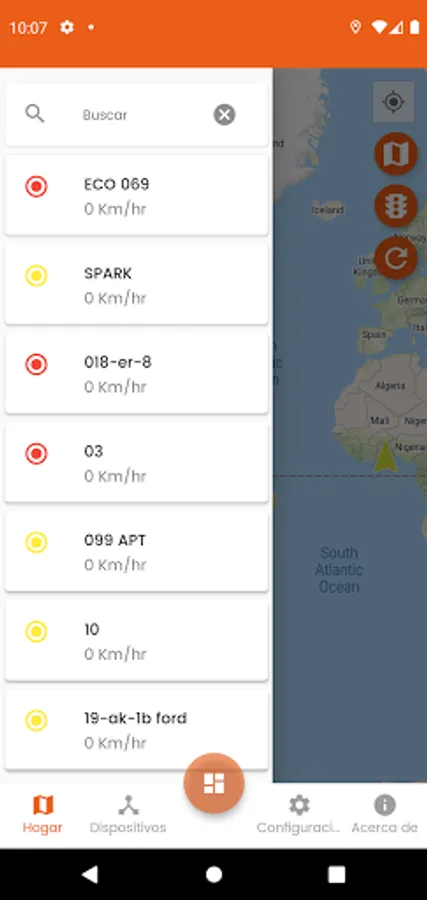Image resolution: width=427 pixels, height=900 pixels.
Task: Open the map type layers button
Action: [x=396, y=154]
